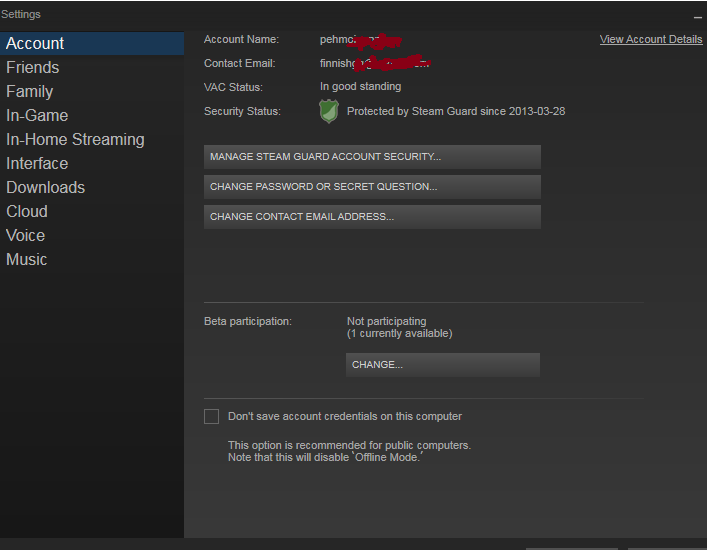
Task: Enable Don't save account credentials checkbox
Action: pyautogui.click(x=211, y=416)
